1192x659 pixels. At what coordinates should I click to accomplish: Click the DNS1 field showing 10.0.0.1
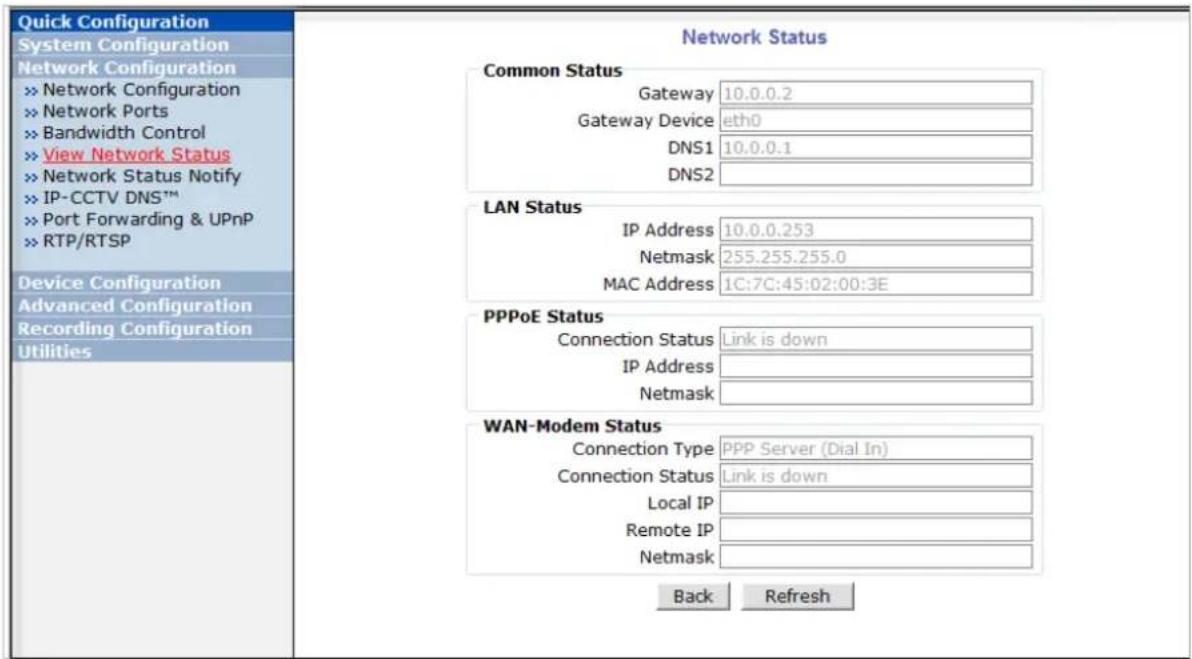876,147
